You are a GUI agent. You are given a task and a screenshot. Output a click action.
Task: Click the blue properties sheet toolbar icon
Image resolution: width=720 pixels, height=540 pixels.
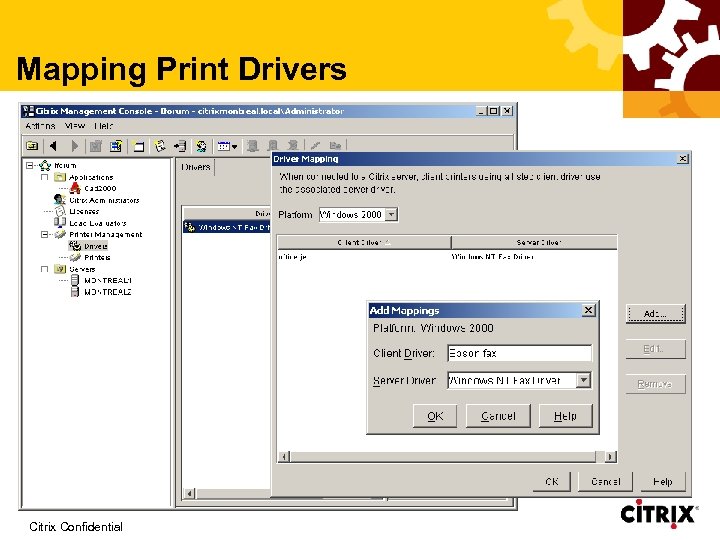click(116, 146)
